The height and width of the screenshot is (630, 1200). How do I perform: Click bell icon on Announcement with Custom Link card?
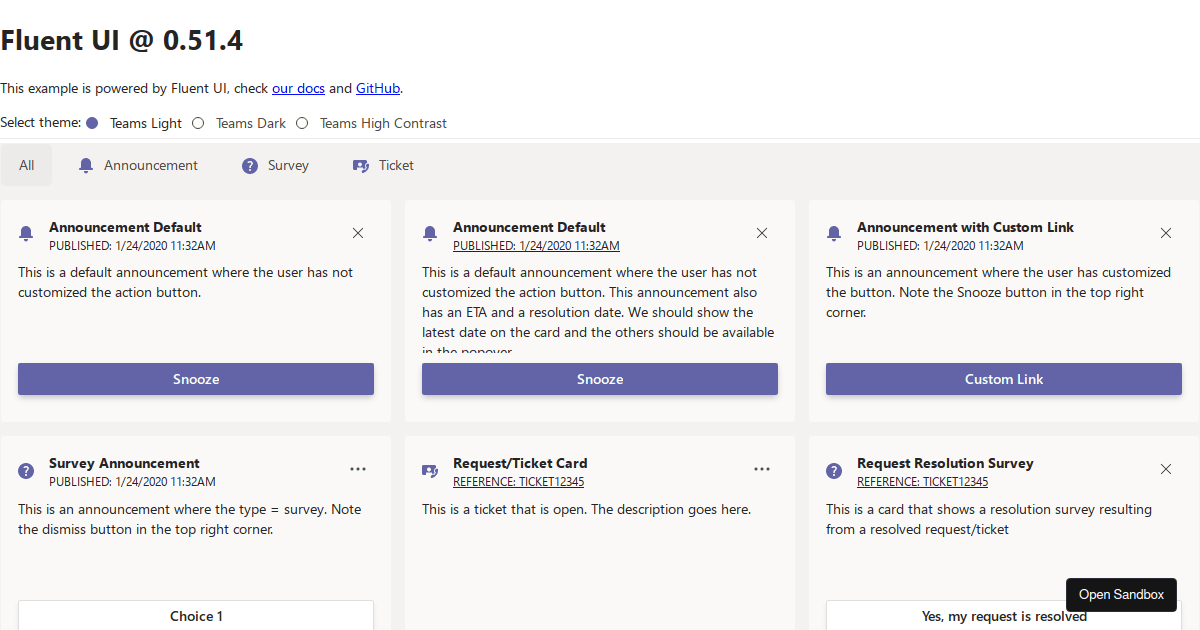click(834, 233)
